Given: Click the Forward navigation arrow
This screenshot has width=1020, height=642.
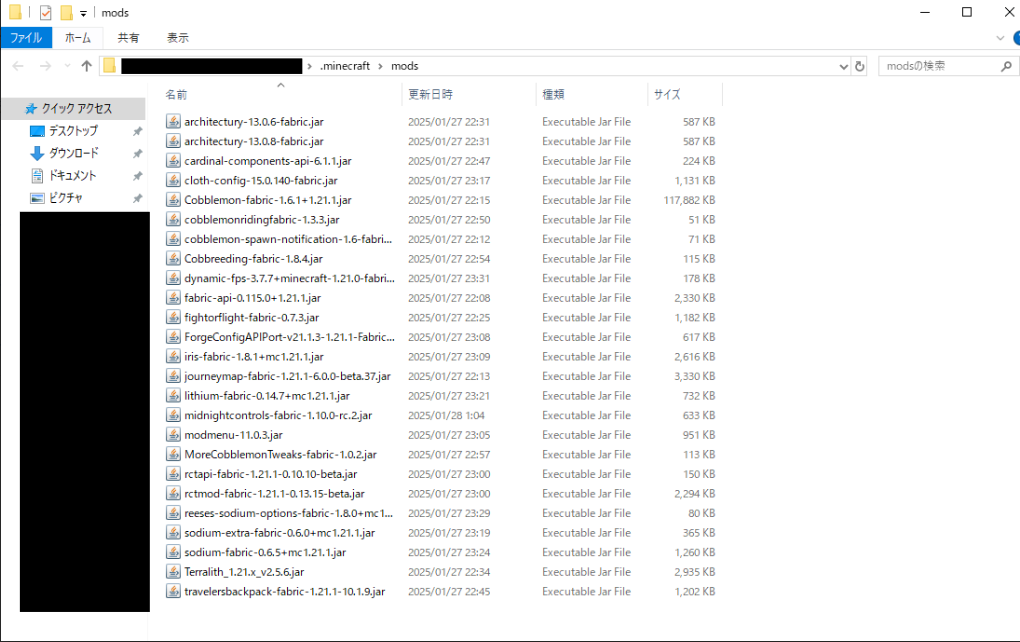Looking at the screenshot, I should click(x=45, y=66).
